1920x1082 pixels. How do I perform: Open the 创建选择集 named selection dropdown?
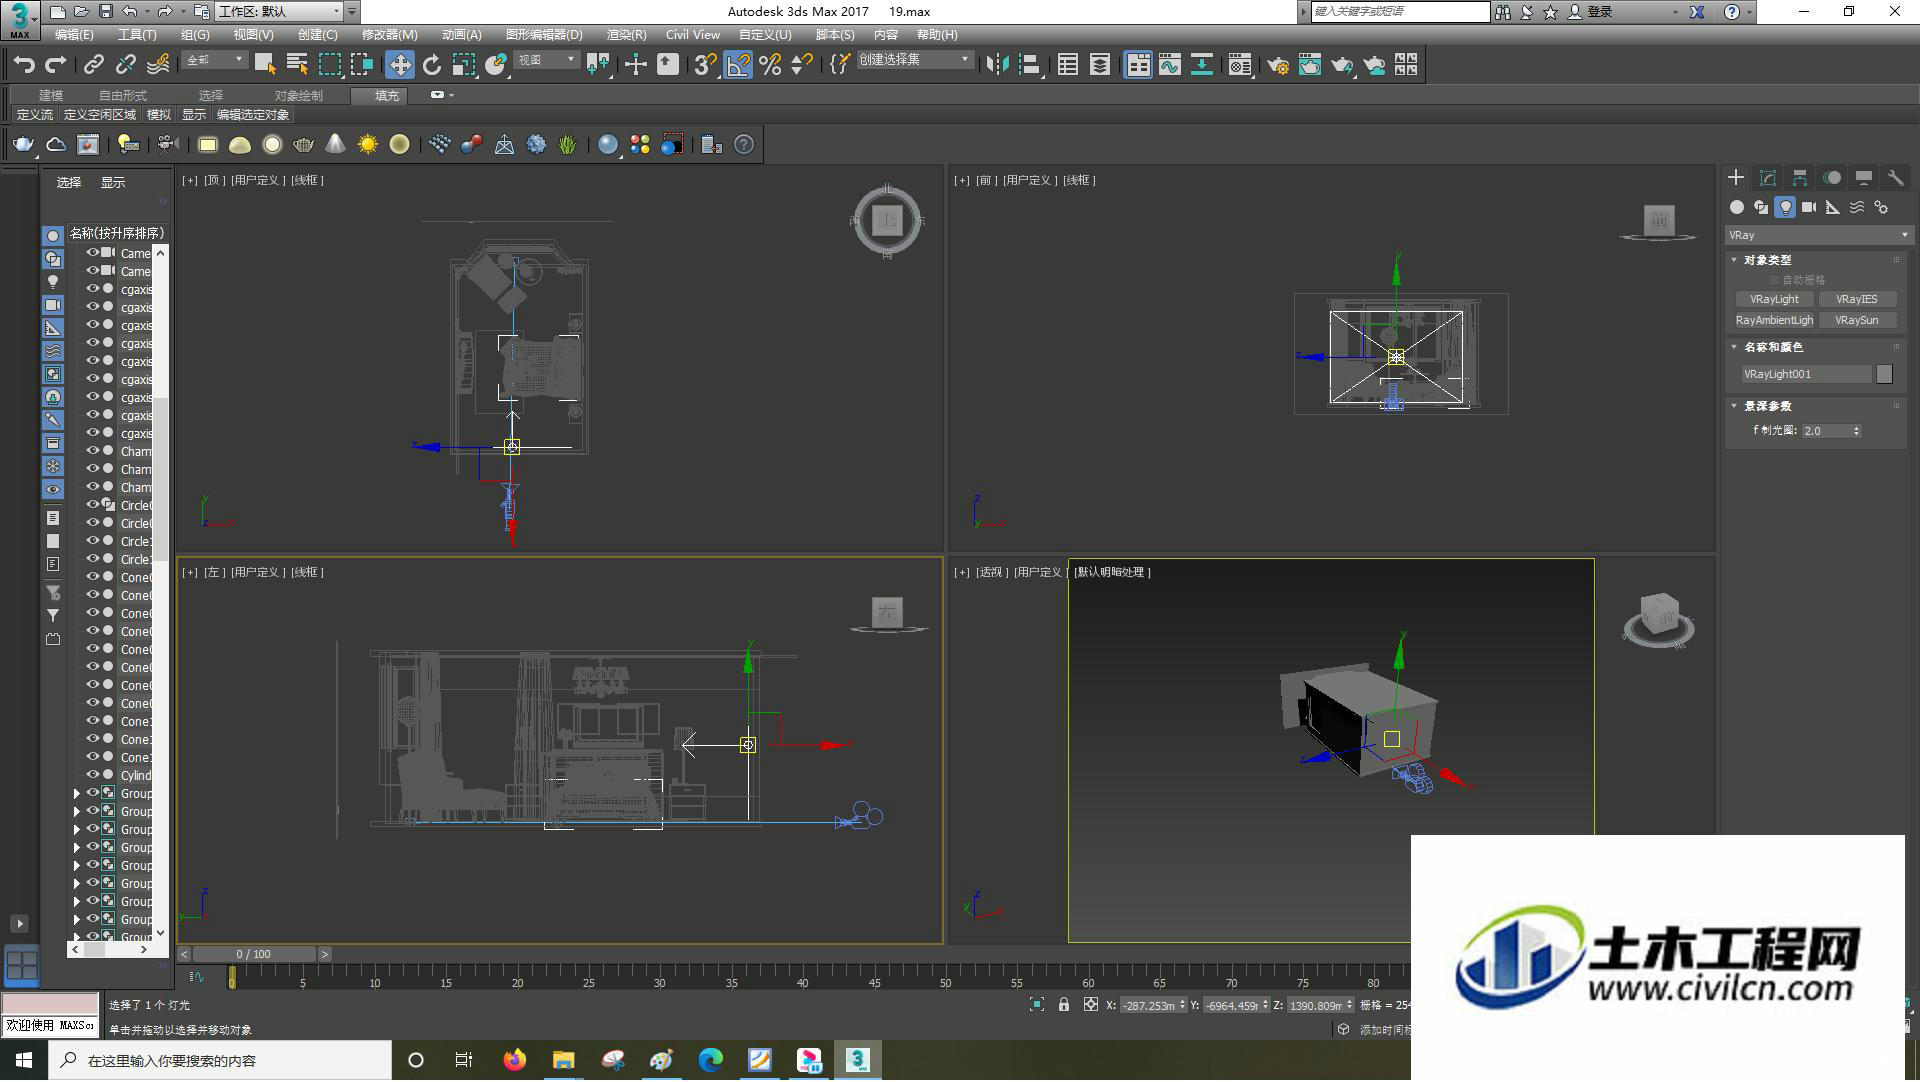pos(915,61)
